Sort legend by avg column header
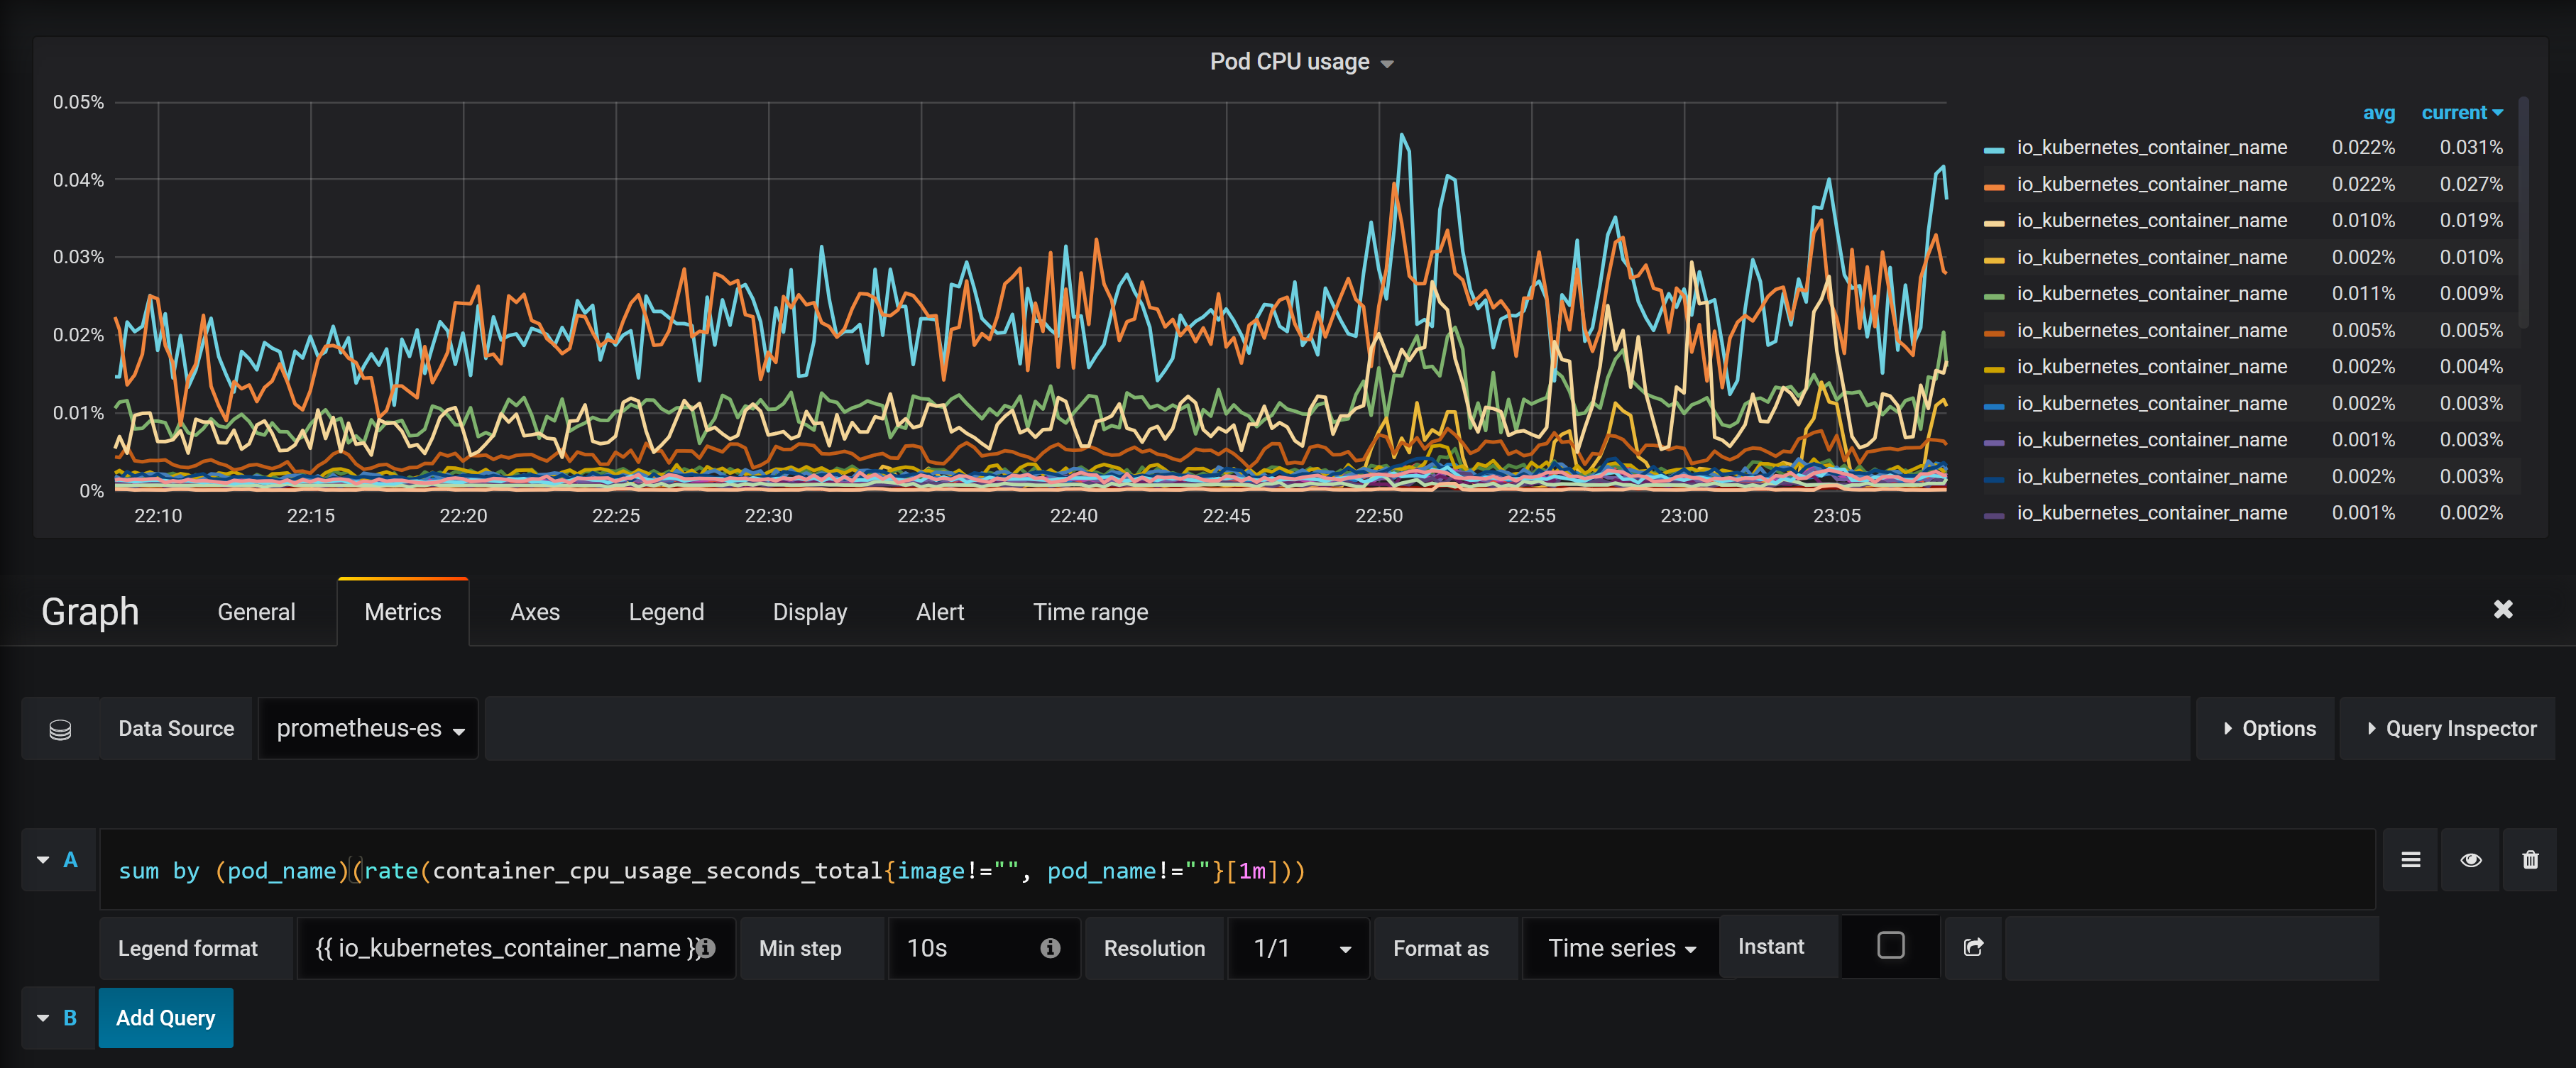Image resolution: width=2576 pixels, height=1068 pixels. coord(2378,113)
